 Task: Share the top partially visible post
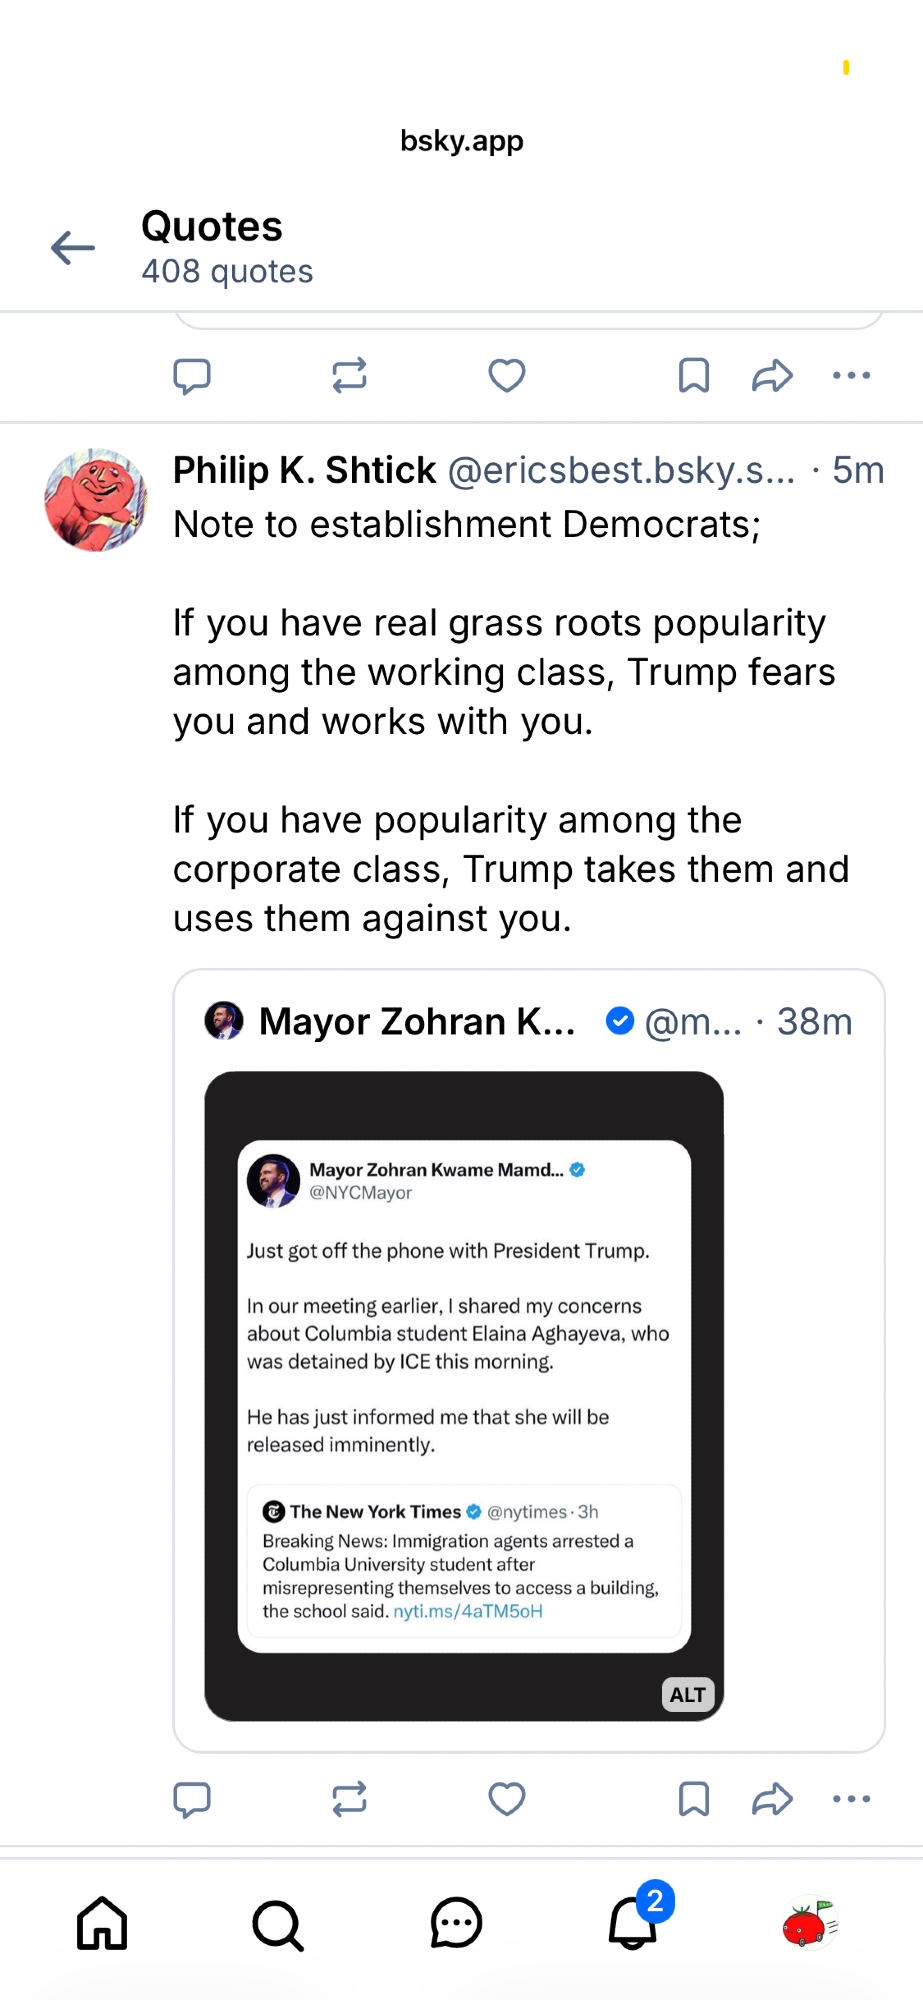[x=772, y=376]
